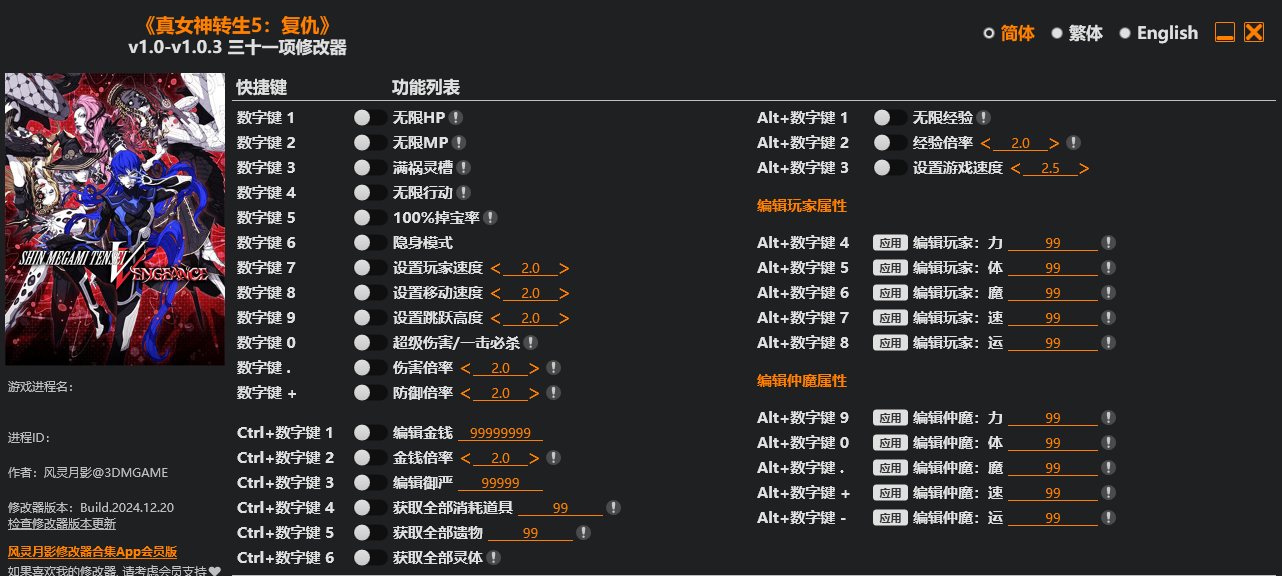Viewport: 1282px width, 576px height.
Task: Toggle 获取全部灵体 switch
Action: (370, 558)
